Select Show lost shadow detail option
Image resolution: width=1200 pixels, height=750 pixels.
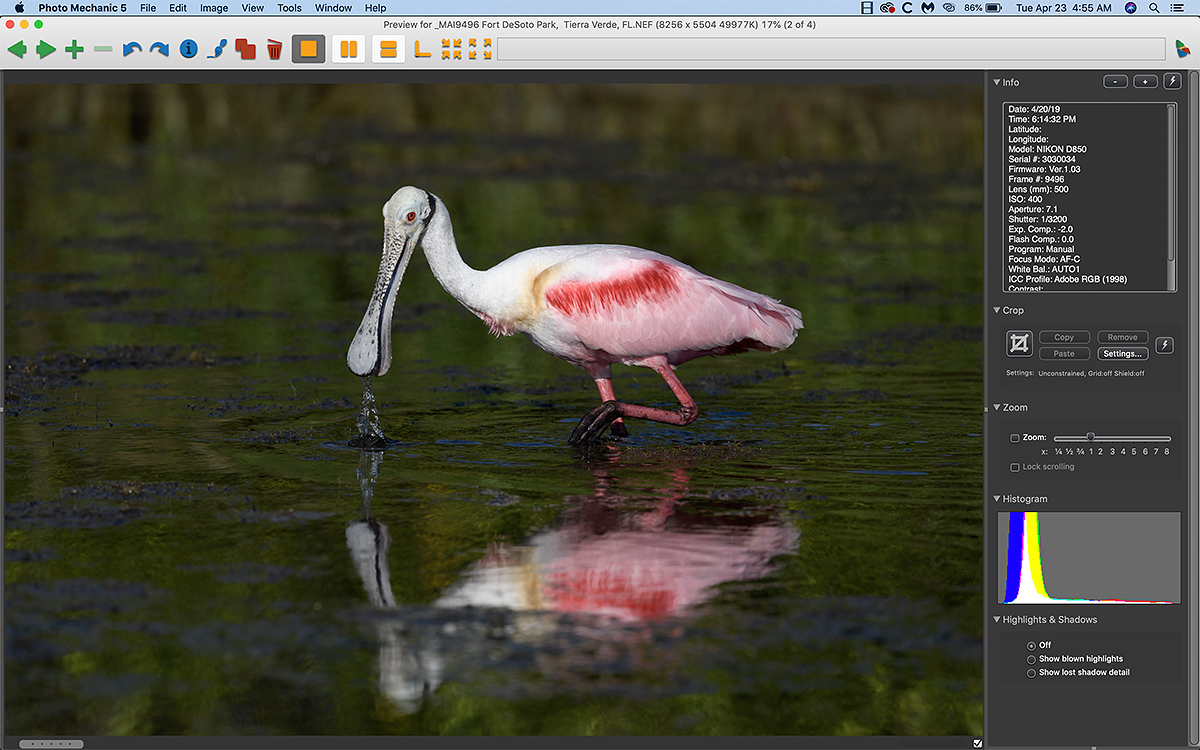pos(1031,673)
